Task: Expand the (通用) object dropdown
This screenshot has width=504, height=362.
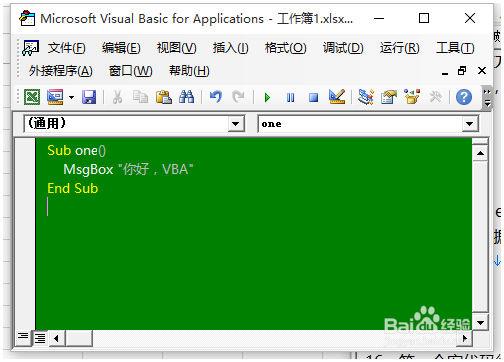Action: pos(235,124)
